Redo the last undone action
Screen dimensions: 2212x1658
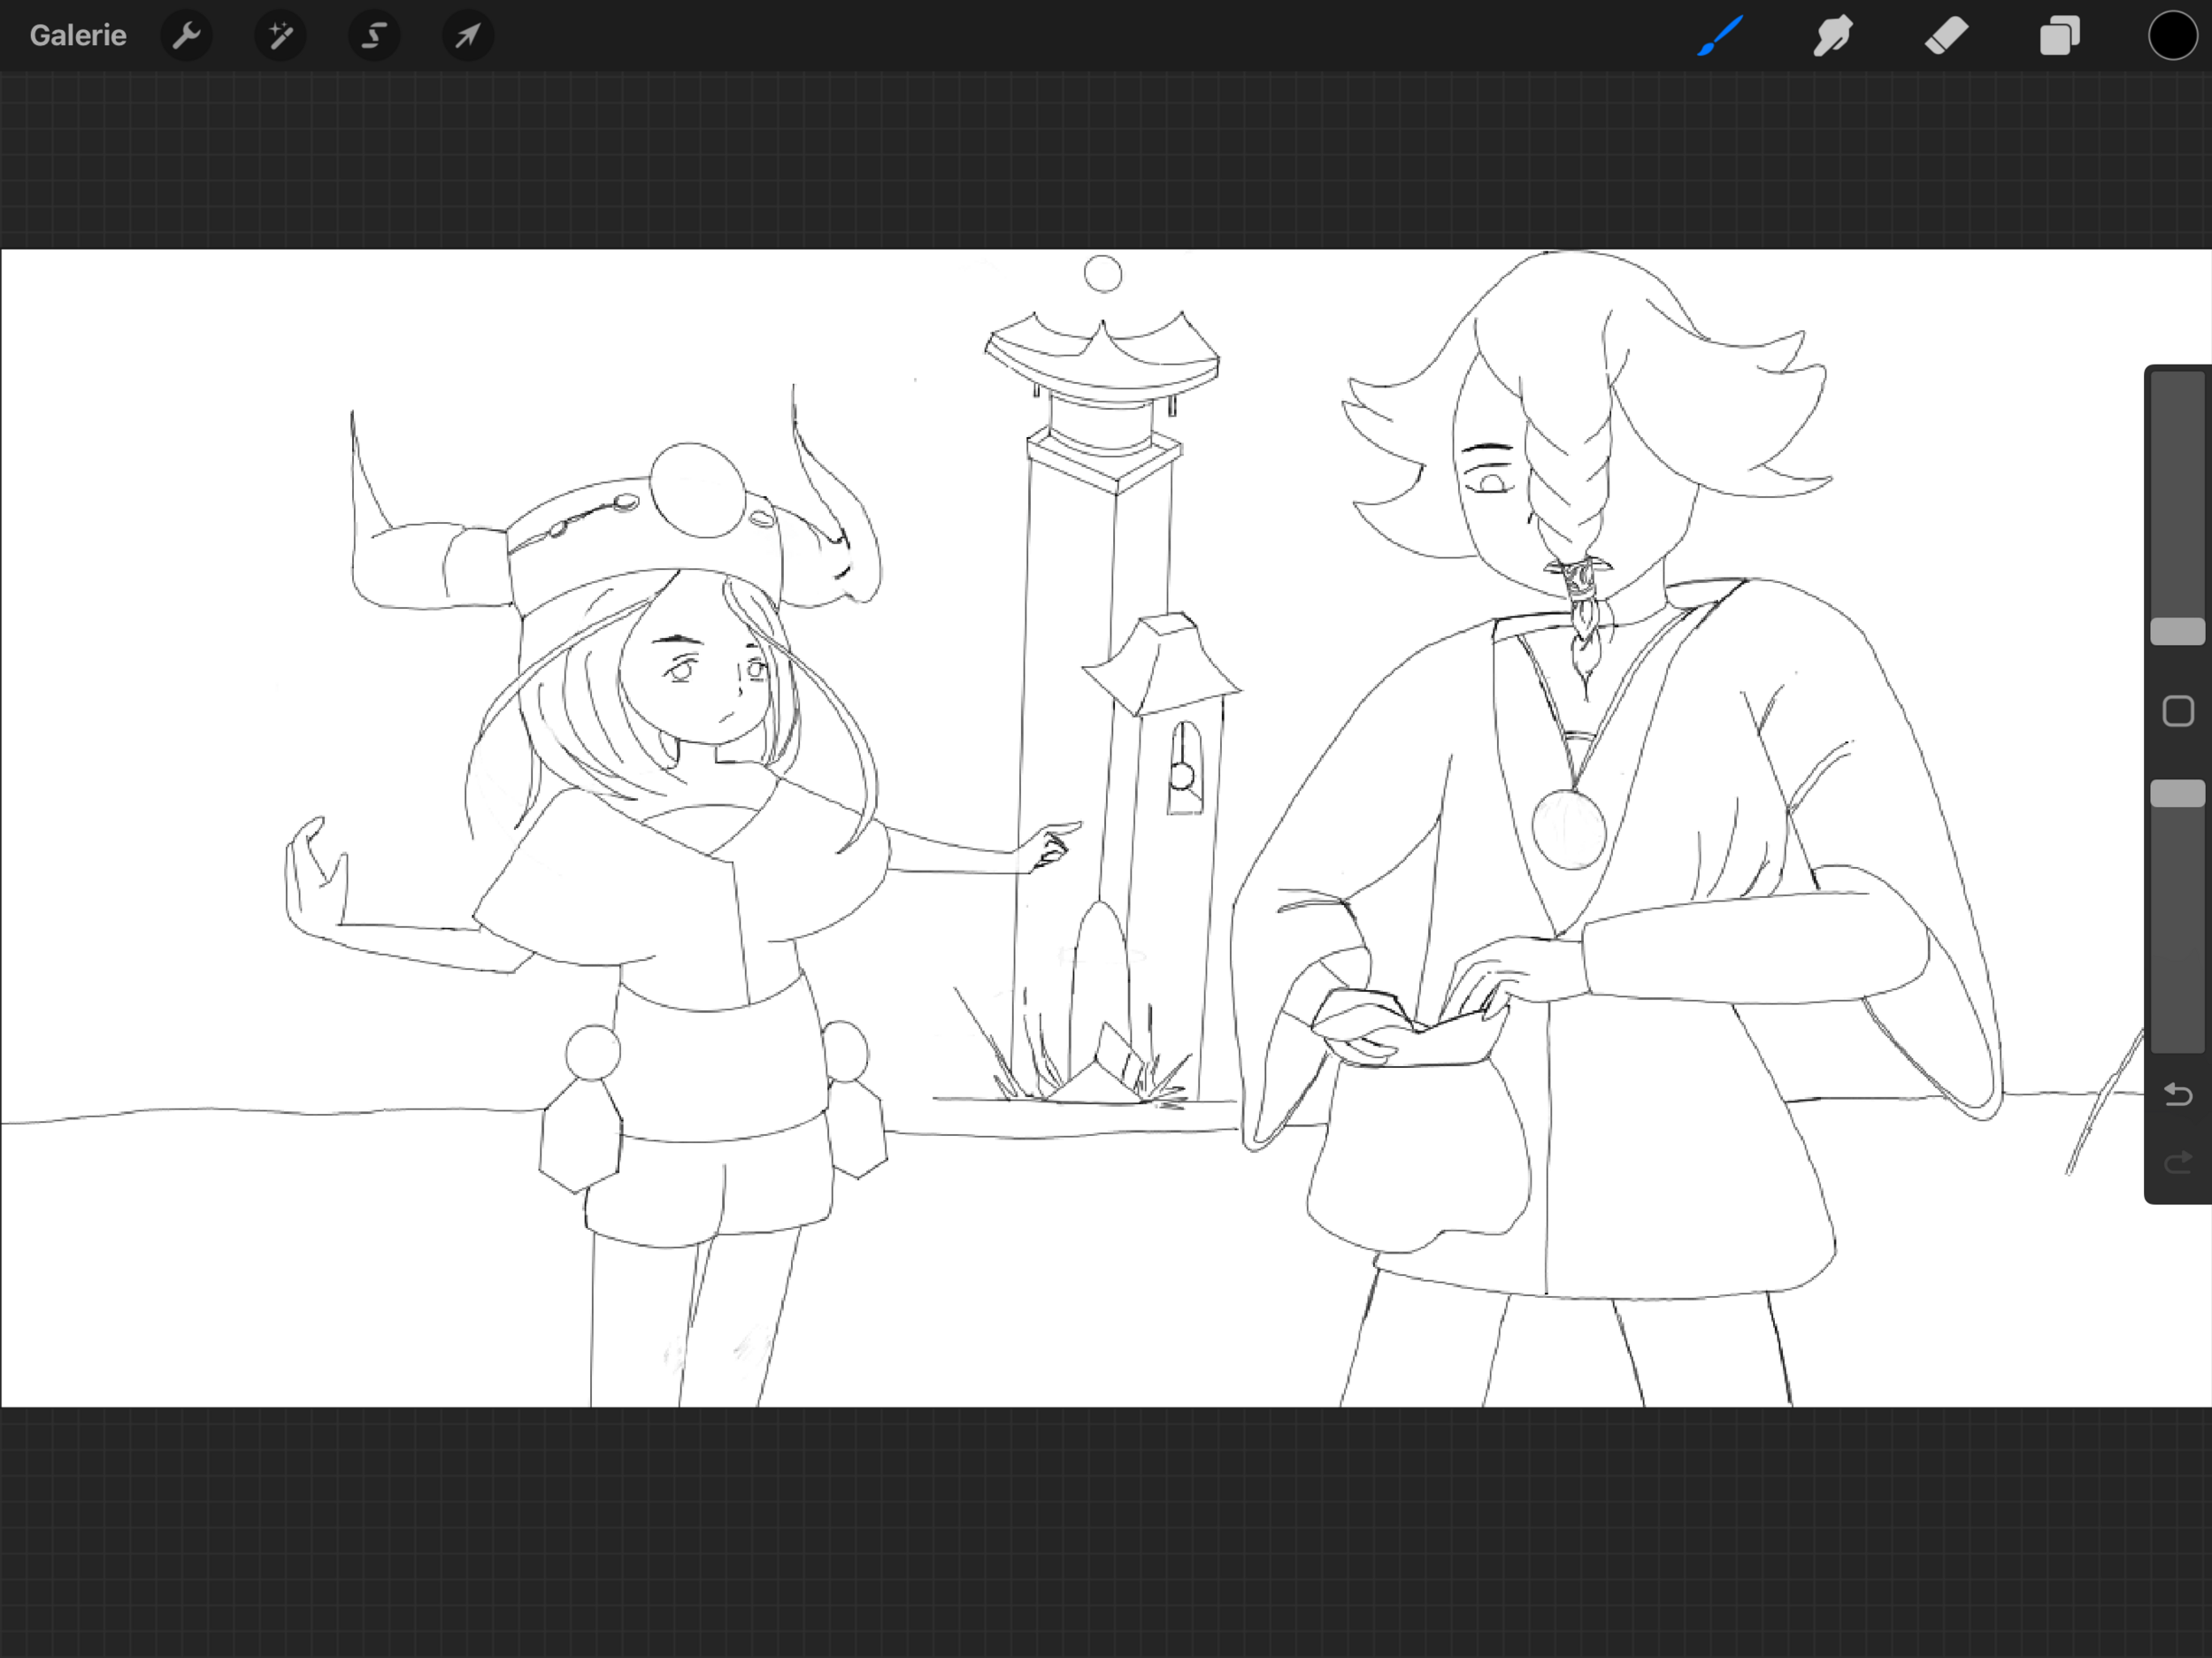click(2177, 1162)
